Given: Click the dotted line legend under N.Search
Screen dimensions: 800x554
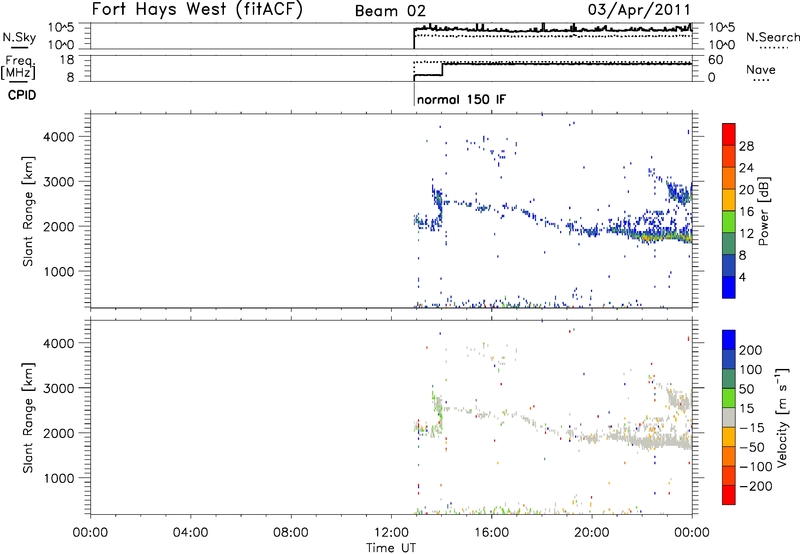Looking at the screenshot, I should coord(773,48).
